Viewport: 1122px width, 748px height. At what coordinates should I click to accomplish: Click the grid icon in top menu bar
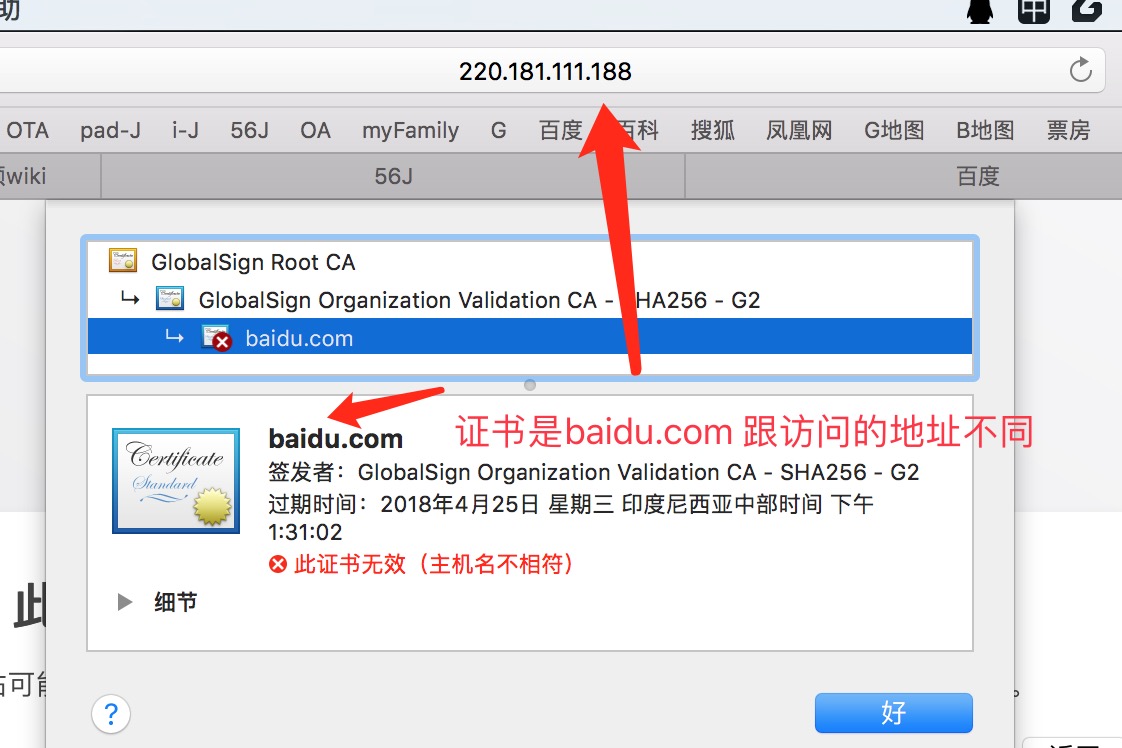point(1033,11)
